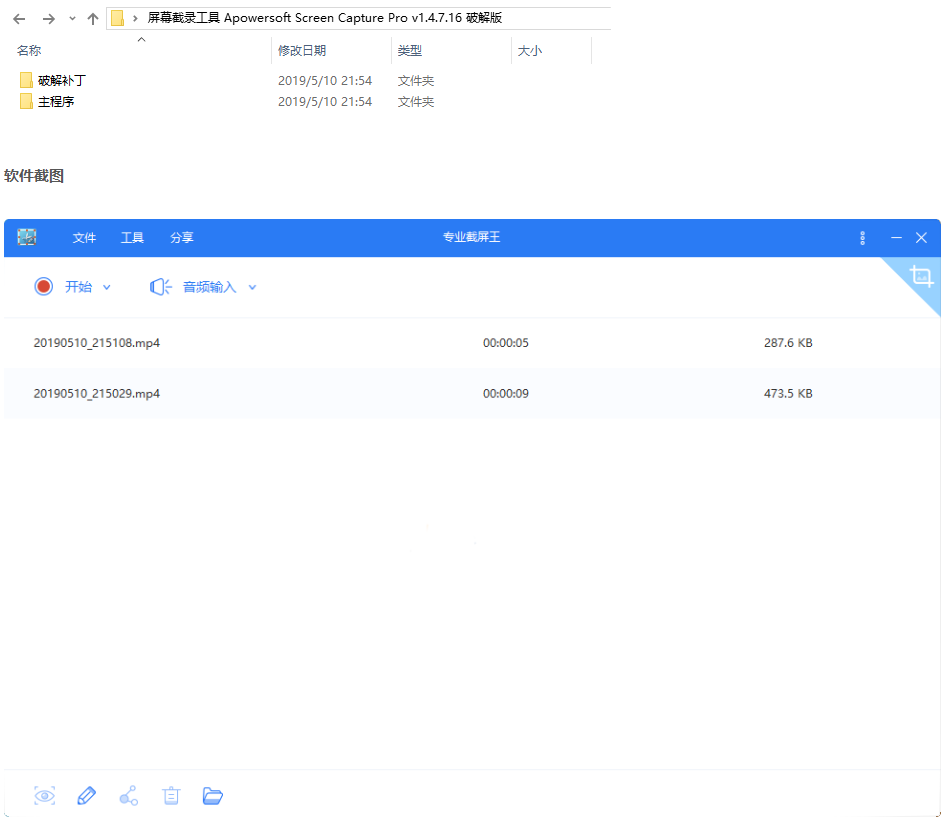Select the preview eye icon in bottom toolbar
The image size is (942, 818).
pyautogui.click(x=44, y=795)
